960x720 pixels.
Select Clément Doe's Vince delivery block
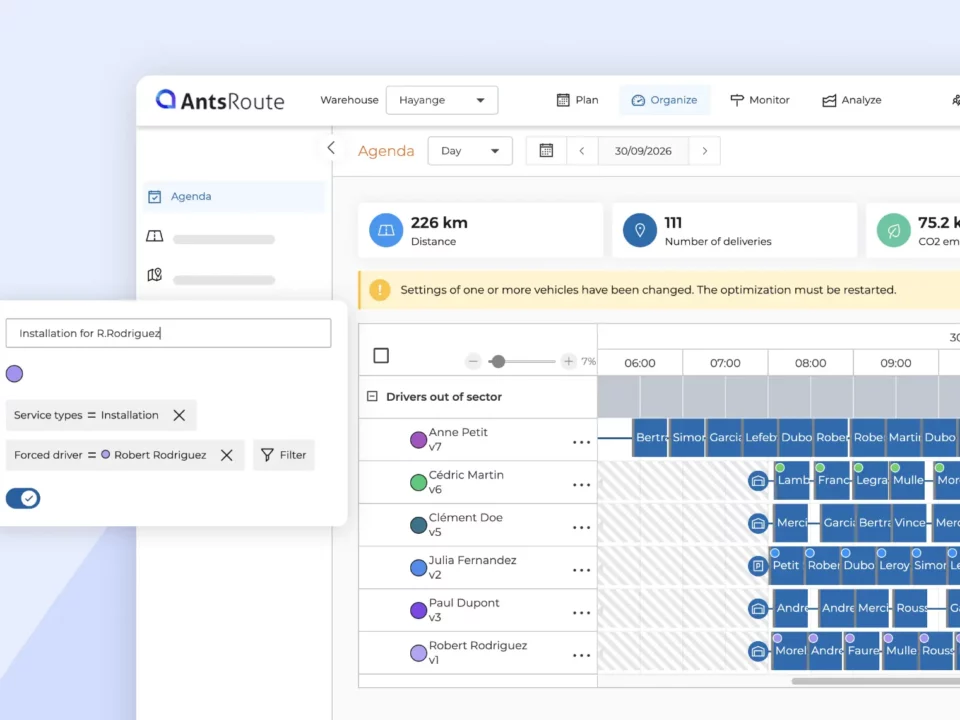click(x=909, y=523)
